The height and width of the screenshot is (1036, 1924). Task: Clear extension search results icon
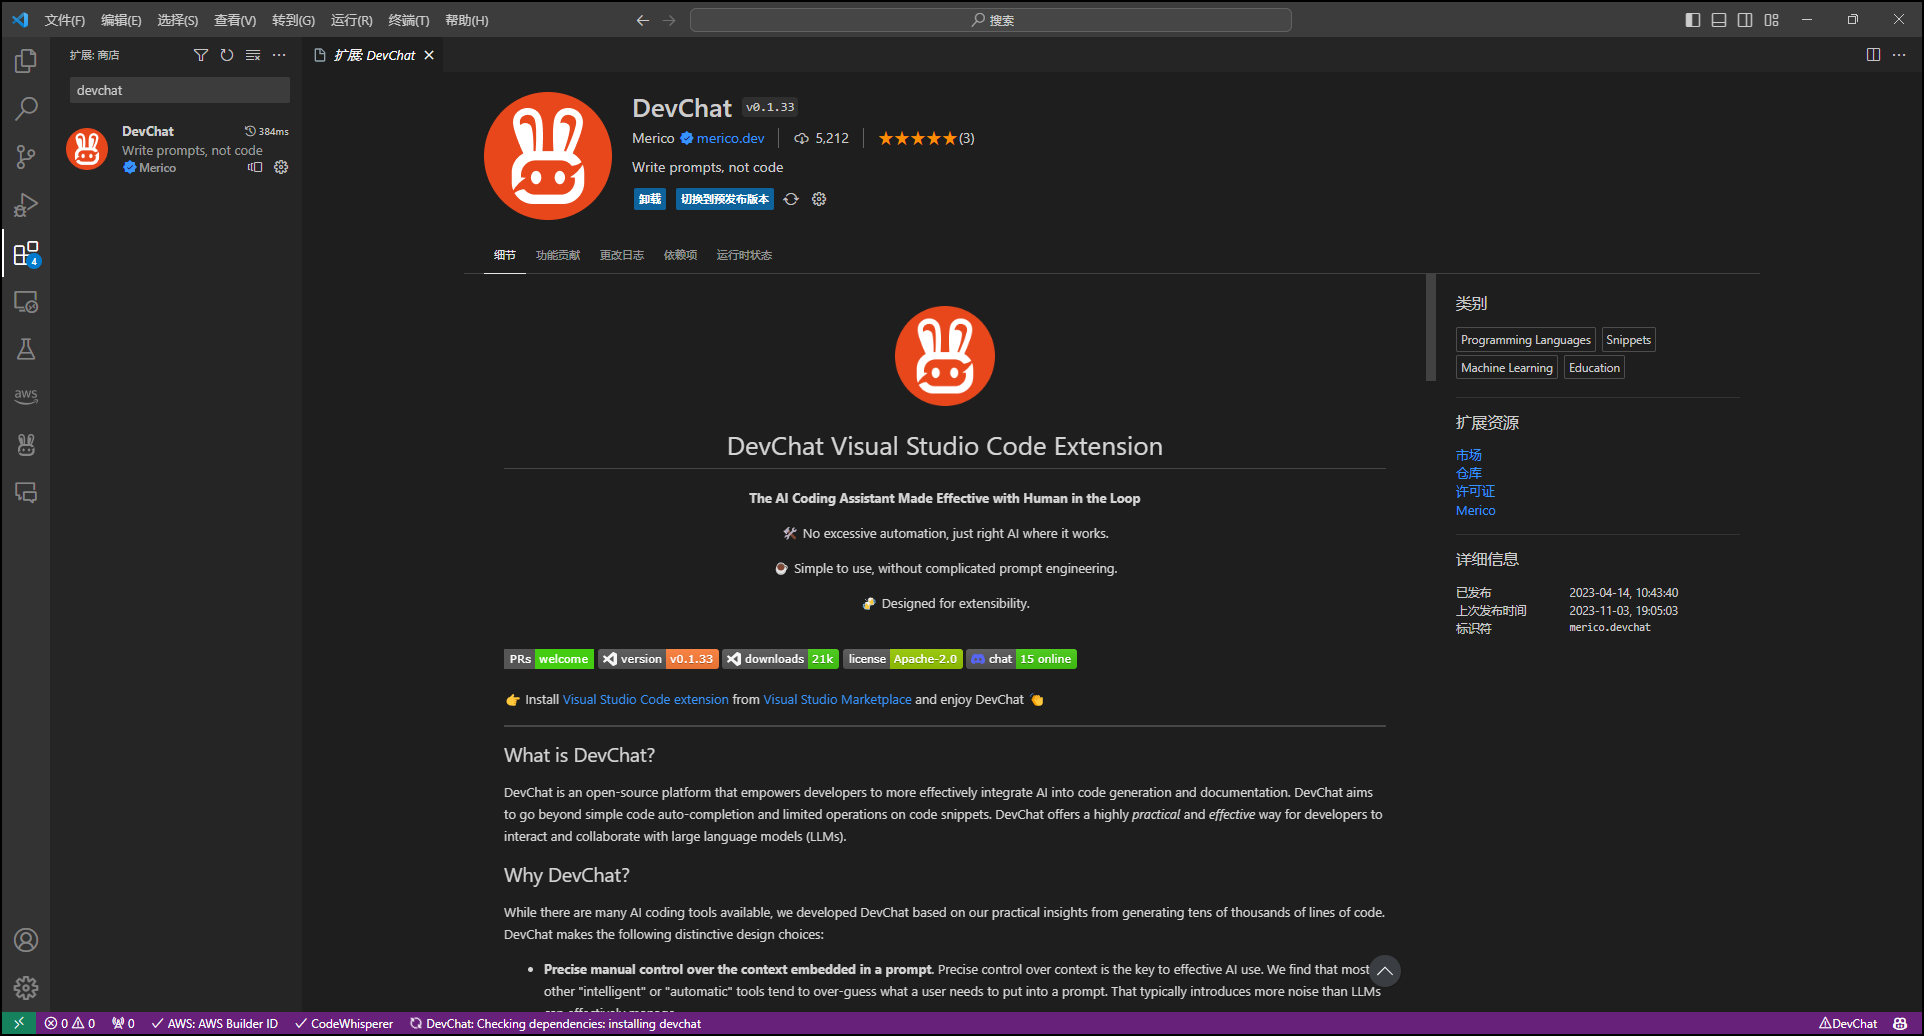point(253,55)
